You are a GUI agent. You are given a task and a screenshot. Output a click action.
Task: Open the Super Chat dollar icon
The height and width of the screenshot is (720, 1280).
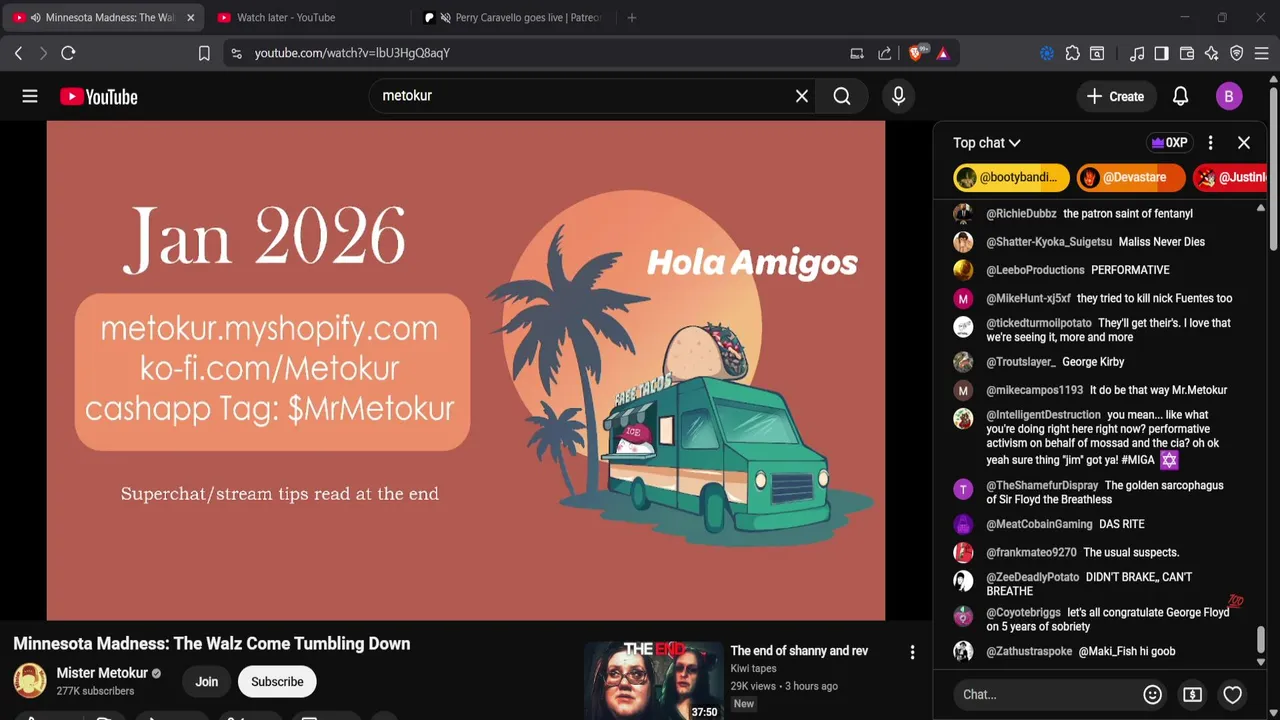click(x=1192, y=694)
